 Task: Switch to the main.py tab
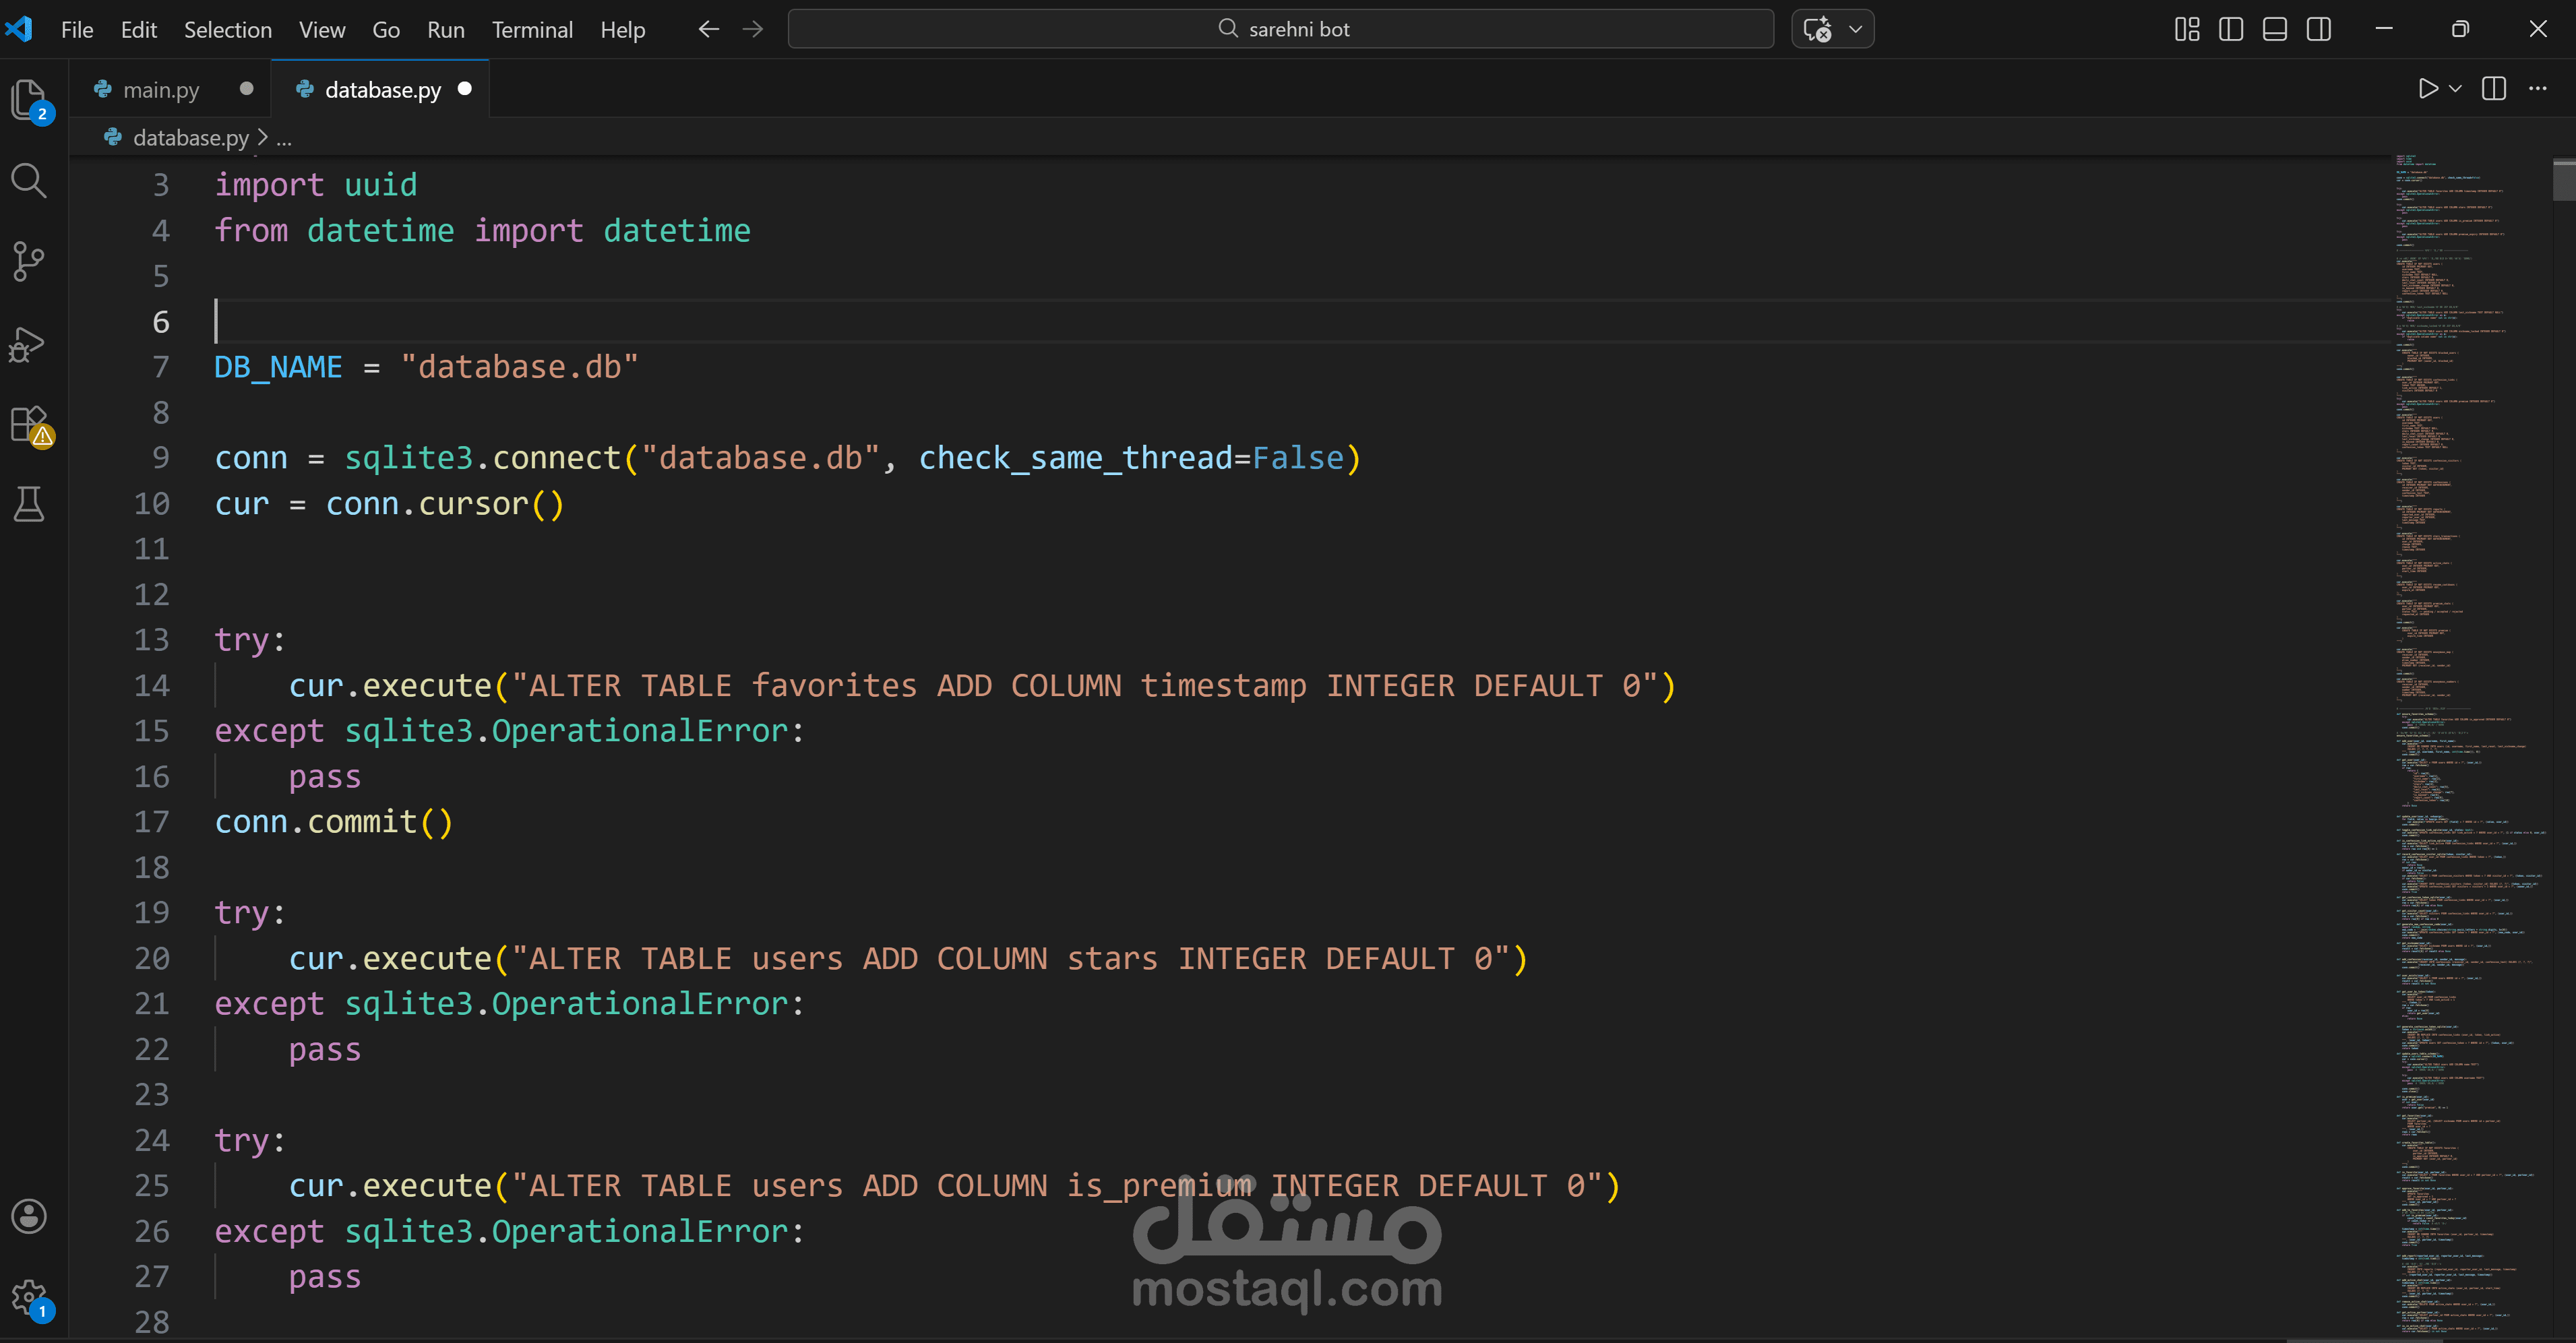pos(160,90)
